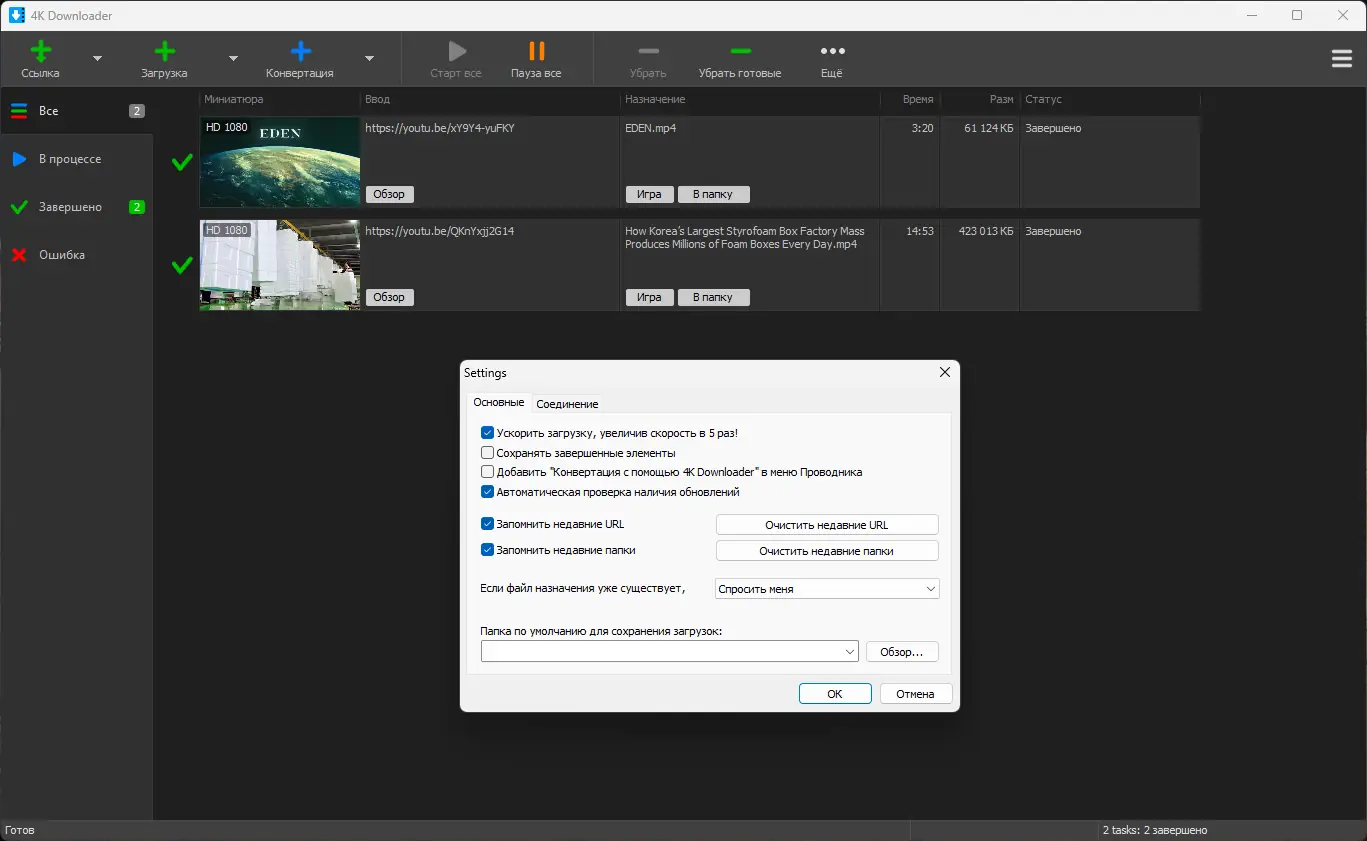Switch to the Соединение tab

[x=567, y=404]
